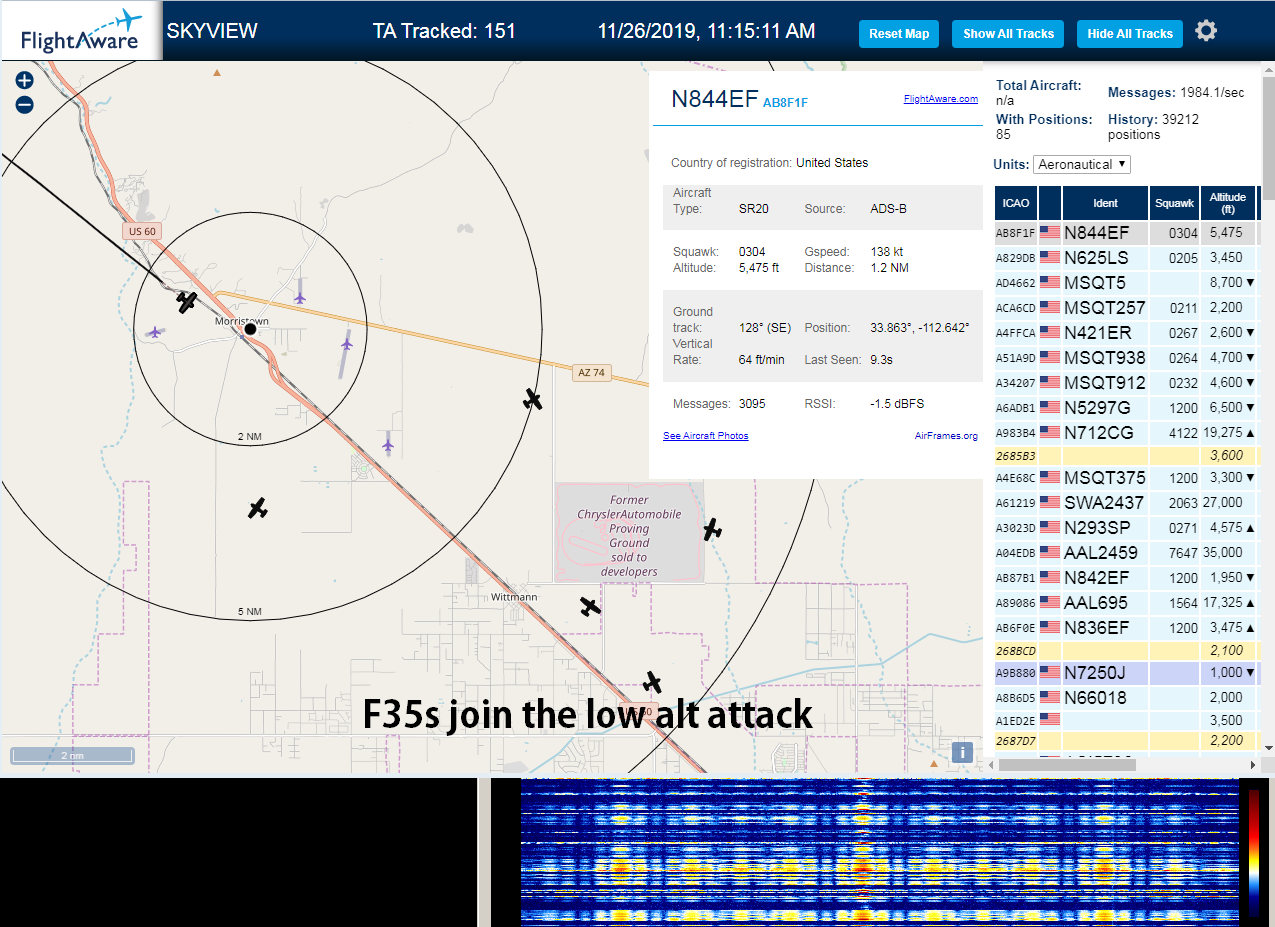Select the black aircraft icon near AZ 74
Screen dimensions: 1275x927
point(533,400)
